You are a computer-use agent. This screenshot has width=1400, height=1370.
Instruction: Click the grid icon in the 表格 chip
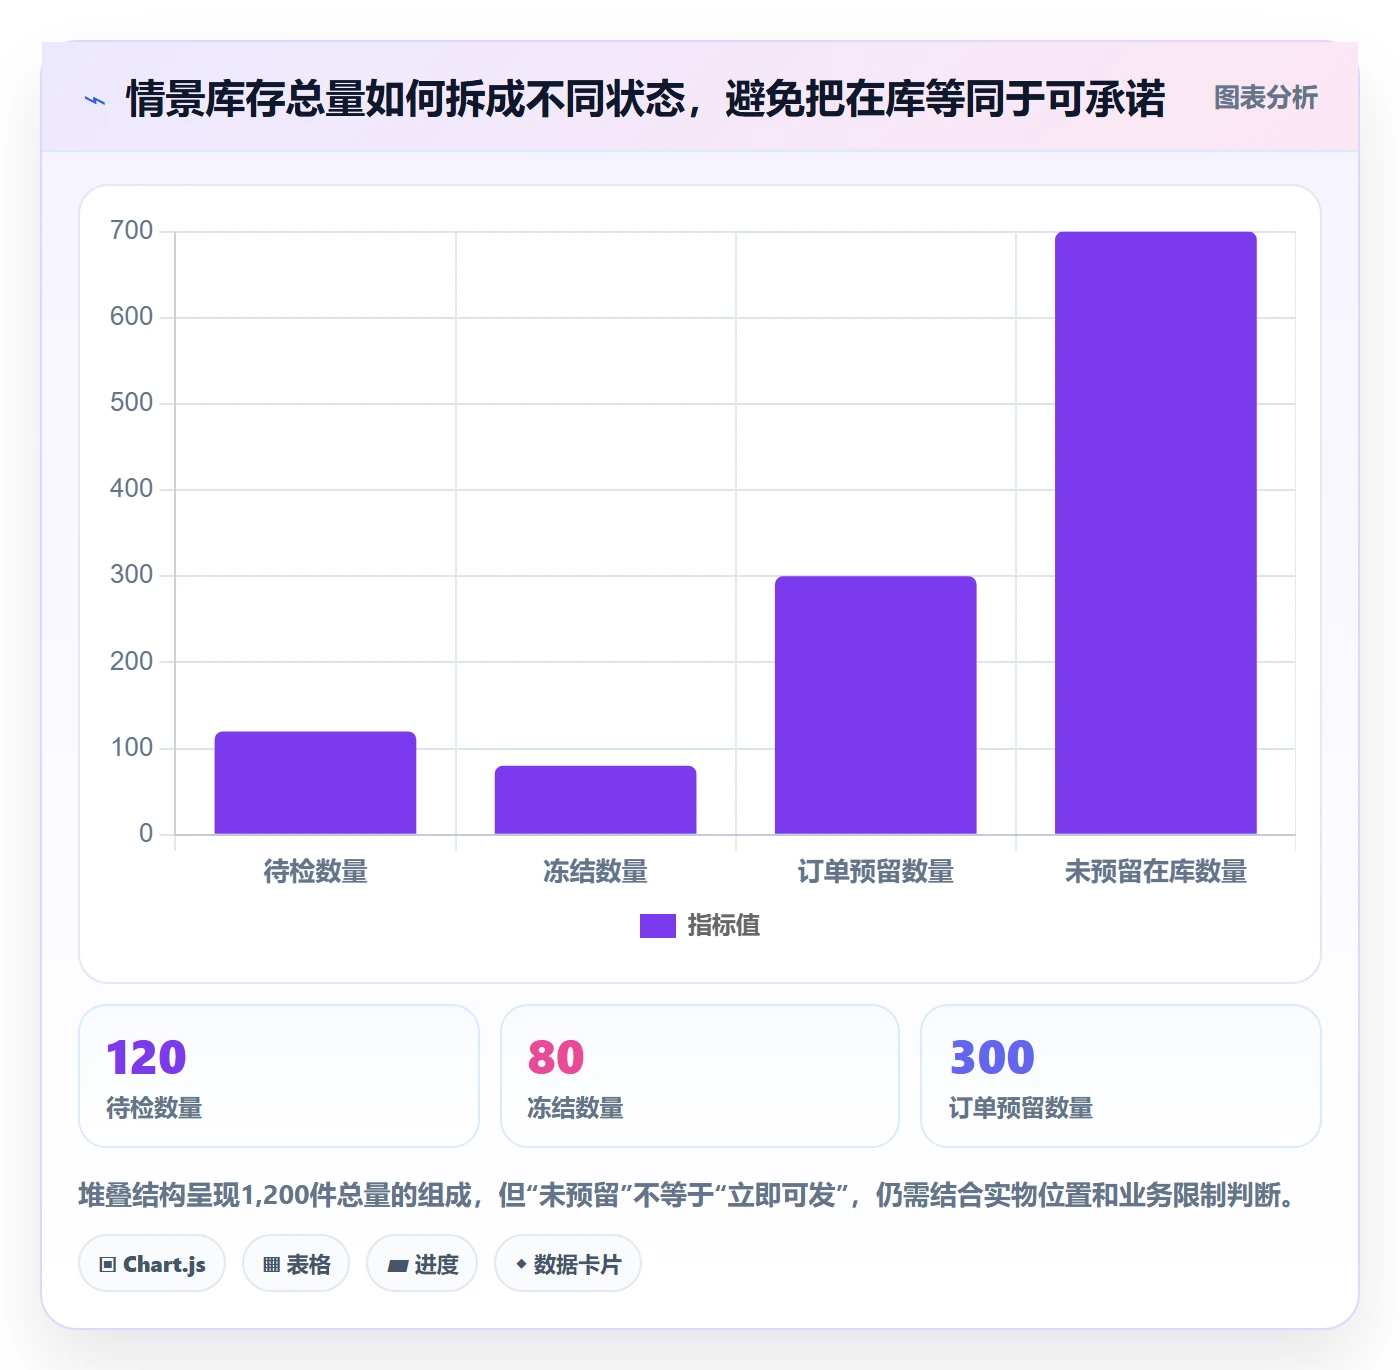point(271,1265)
